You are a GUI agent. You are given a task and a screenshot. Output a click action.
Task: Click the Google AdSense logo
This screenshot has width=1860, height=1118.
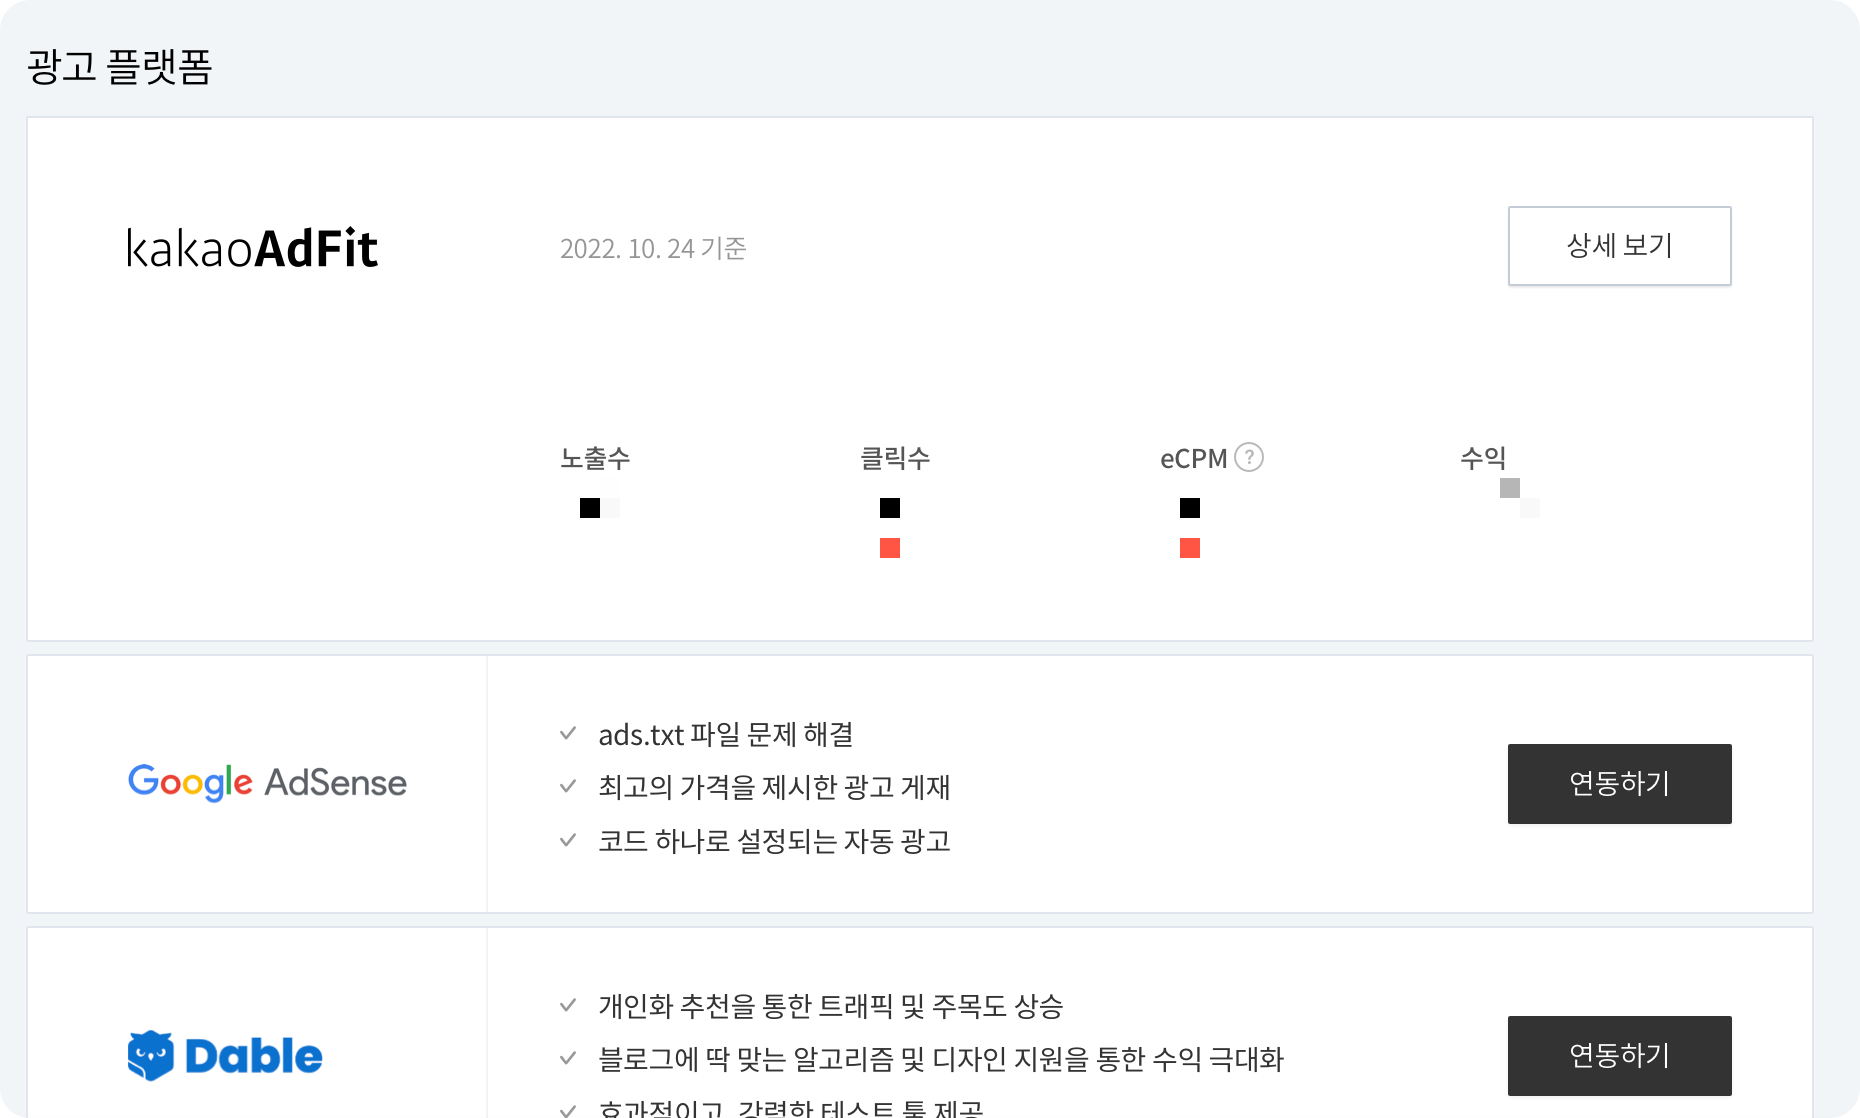click(x=267, y=782)
